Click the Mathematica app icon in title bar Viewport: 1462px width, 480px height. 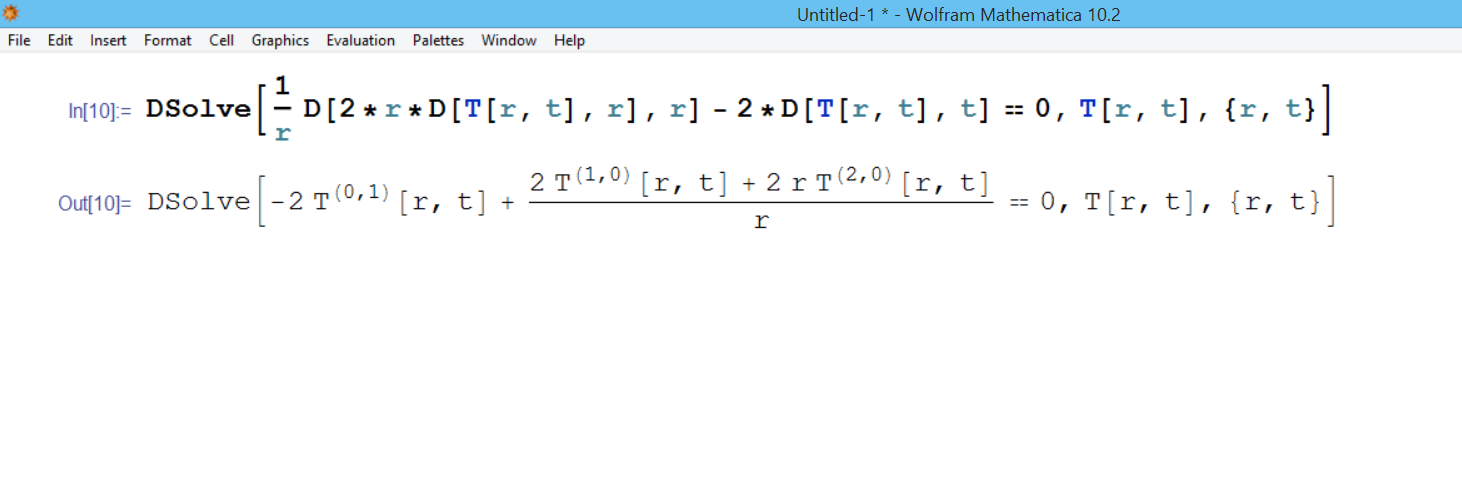(10, 13)
